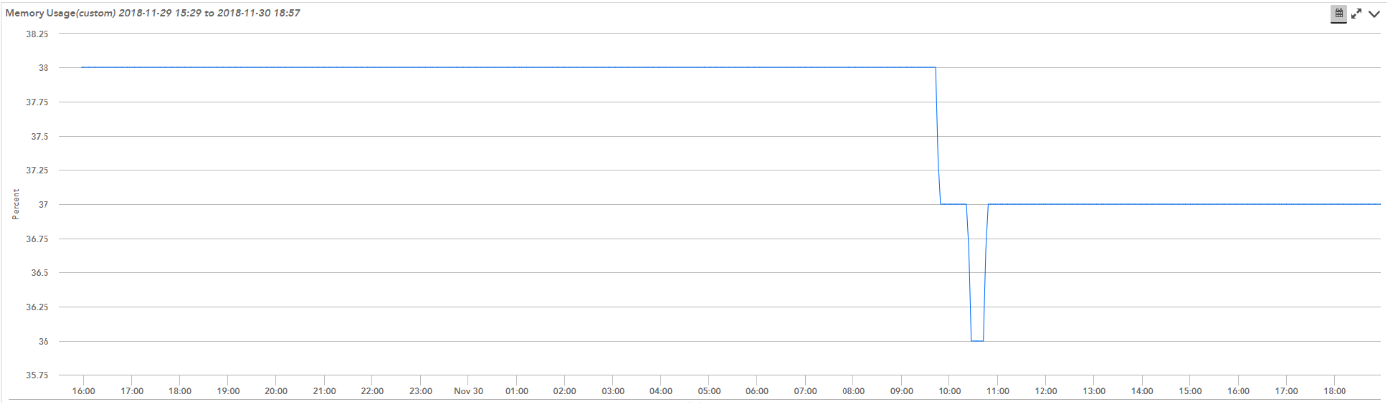
Task: Click the 37 value on Percent axis
Action: 43,204
